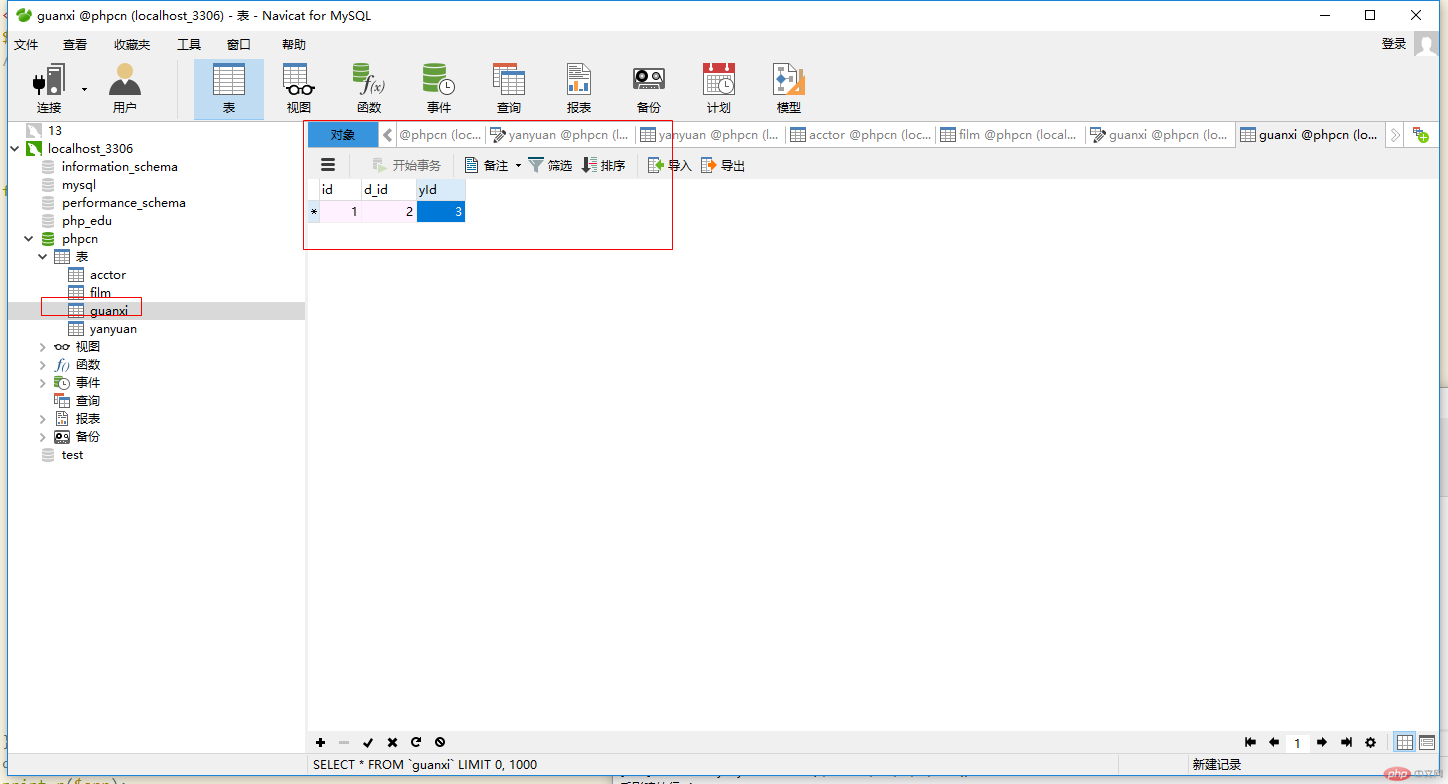1448x784 pixels.
Task: Go to last page of records
Action: pos(1346,742)
